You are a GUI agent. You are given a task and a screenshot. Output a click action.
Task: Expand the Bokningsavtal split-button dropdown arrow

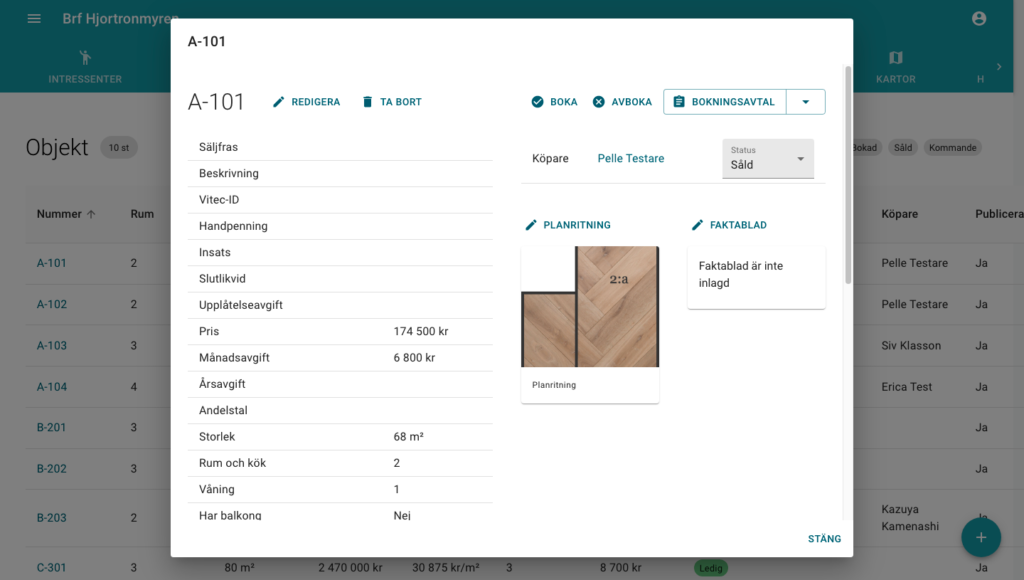(806, 102)
